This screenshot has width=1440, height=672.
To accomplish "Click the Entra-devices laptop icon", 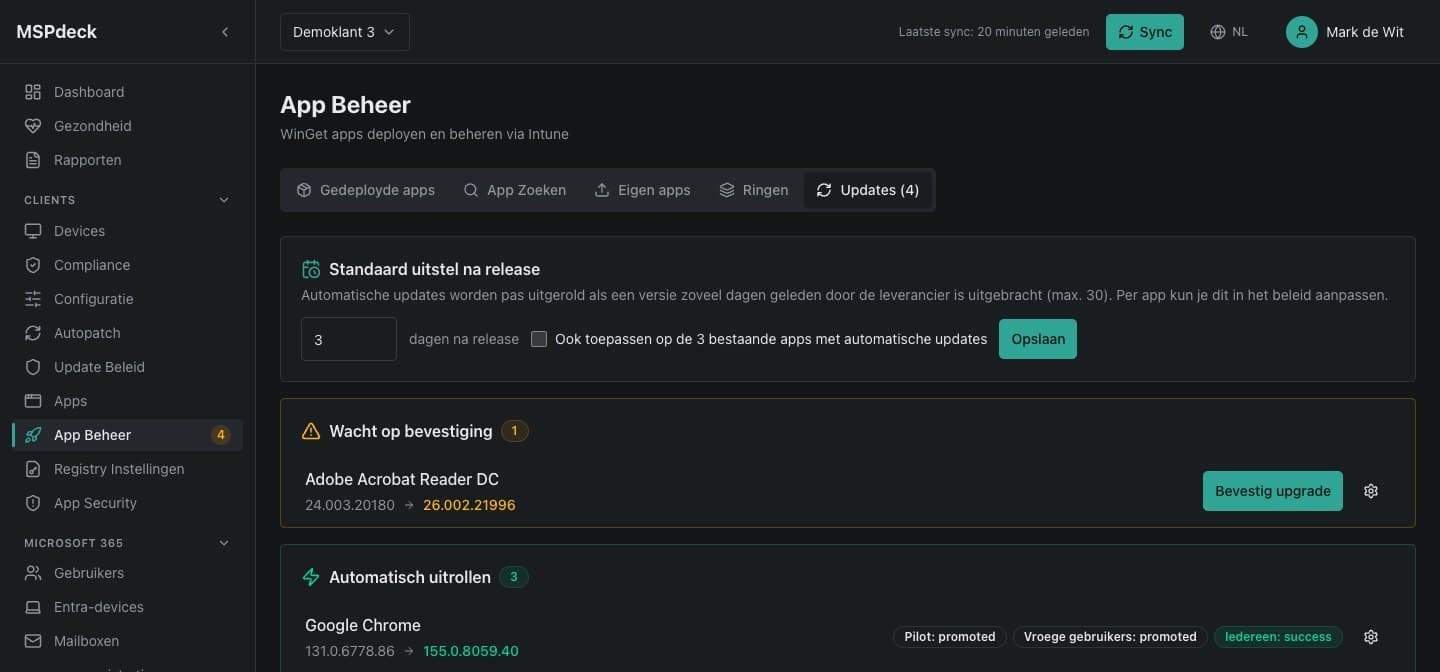I will [x=33, y=607].
